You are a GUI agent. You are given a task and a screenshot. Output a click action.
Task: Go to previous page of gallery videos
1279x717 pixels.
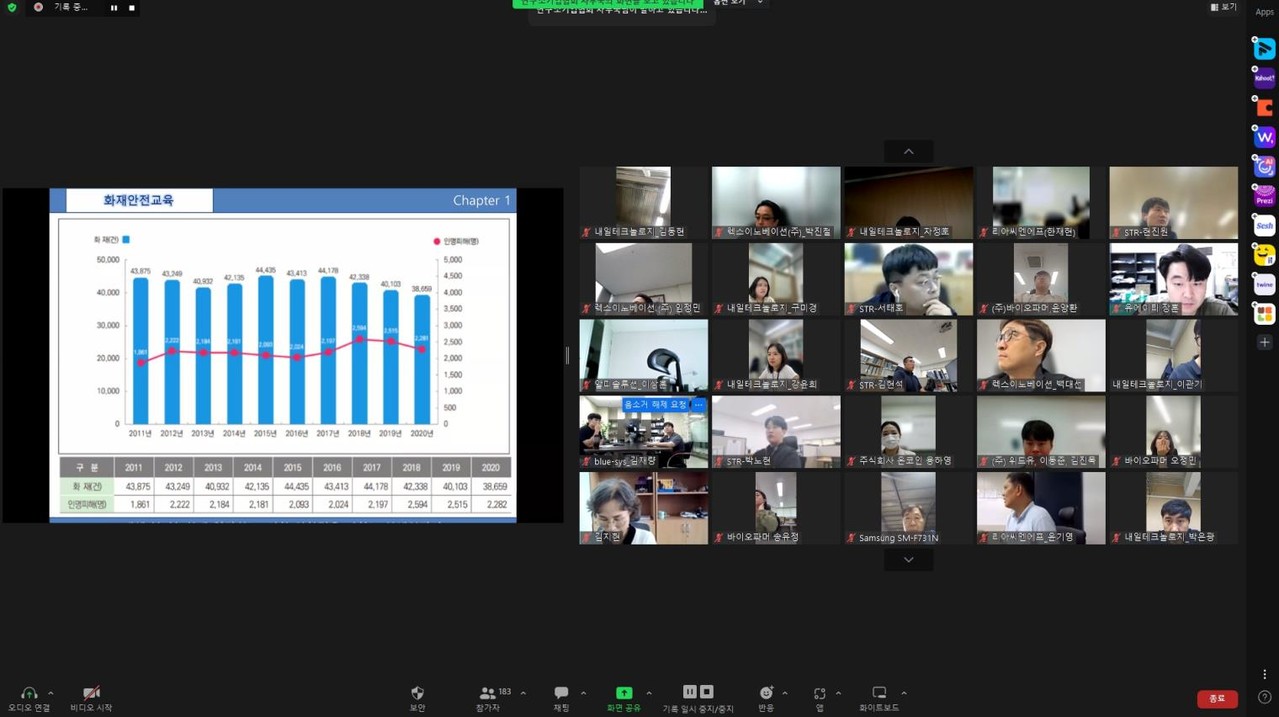pos(908,152)
